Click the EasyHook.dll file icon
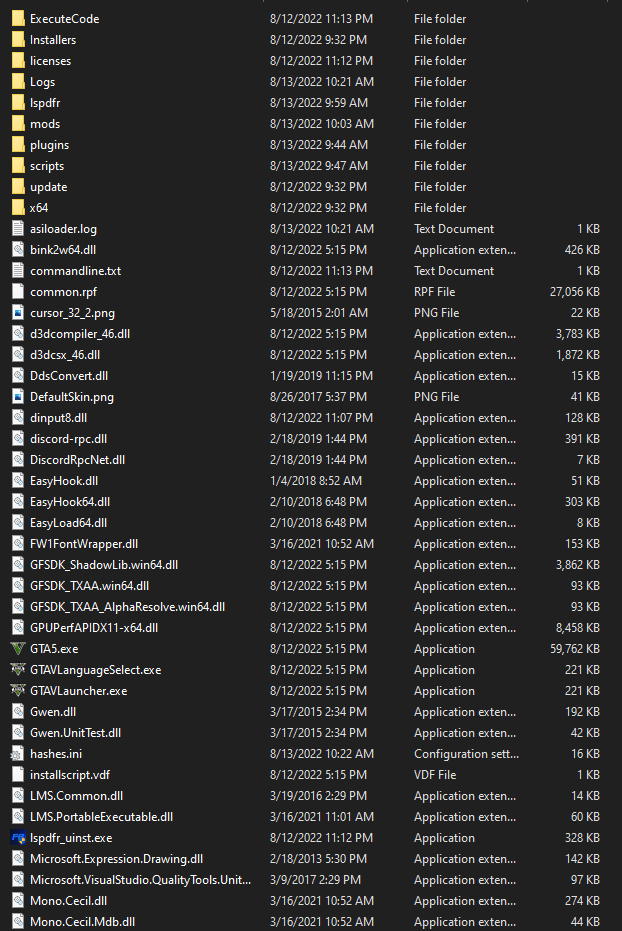 [x=18, y=481]
